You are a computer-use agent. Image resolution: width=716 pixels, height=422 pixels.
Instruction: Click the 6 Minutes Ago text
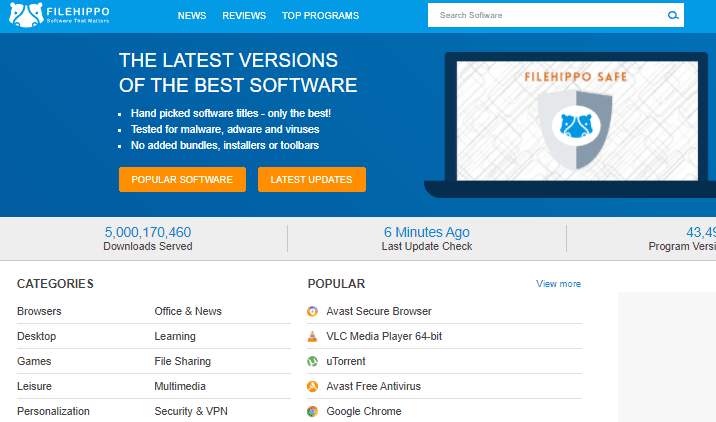tap(426, 232)
